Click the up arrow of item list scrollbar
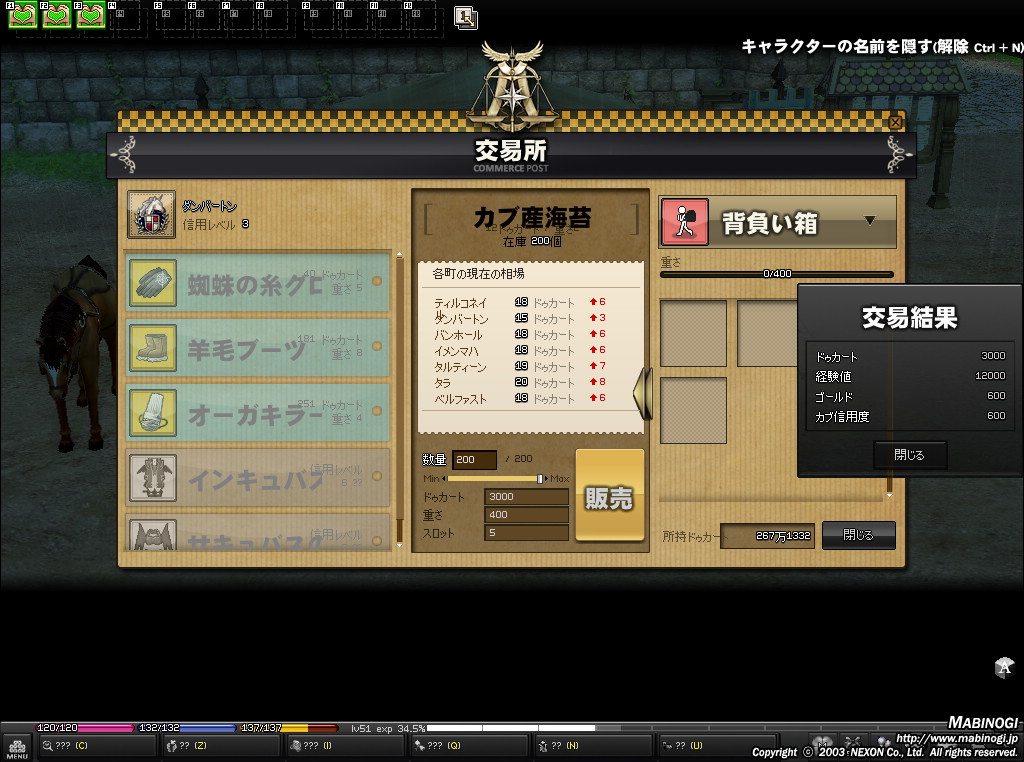This screenshot has width=1024, height=762. pos(400,255)
